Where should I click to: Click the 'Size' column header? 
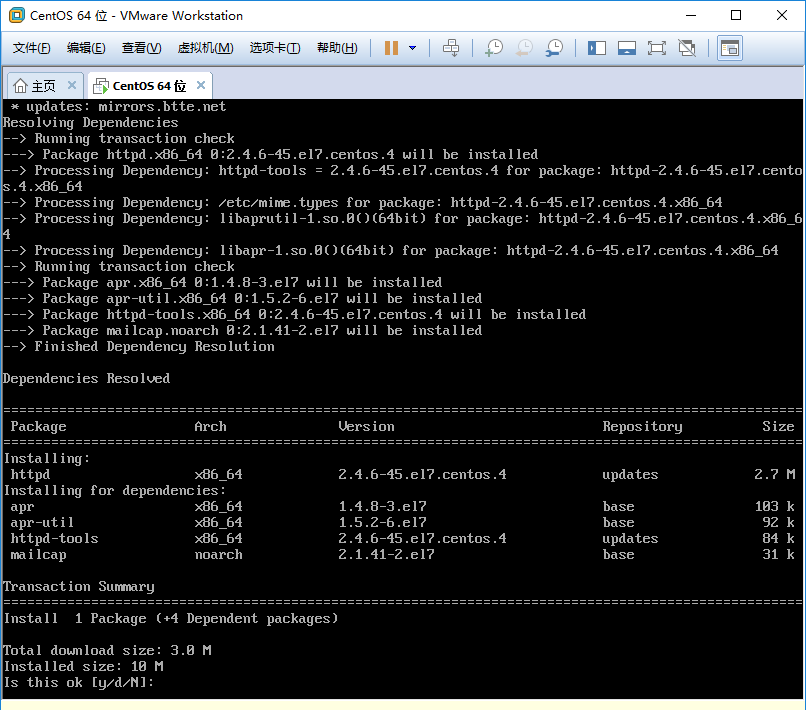[x=778, y=427]
